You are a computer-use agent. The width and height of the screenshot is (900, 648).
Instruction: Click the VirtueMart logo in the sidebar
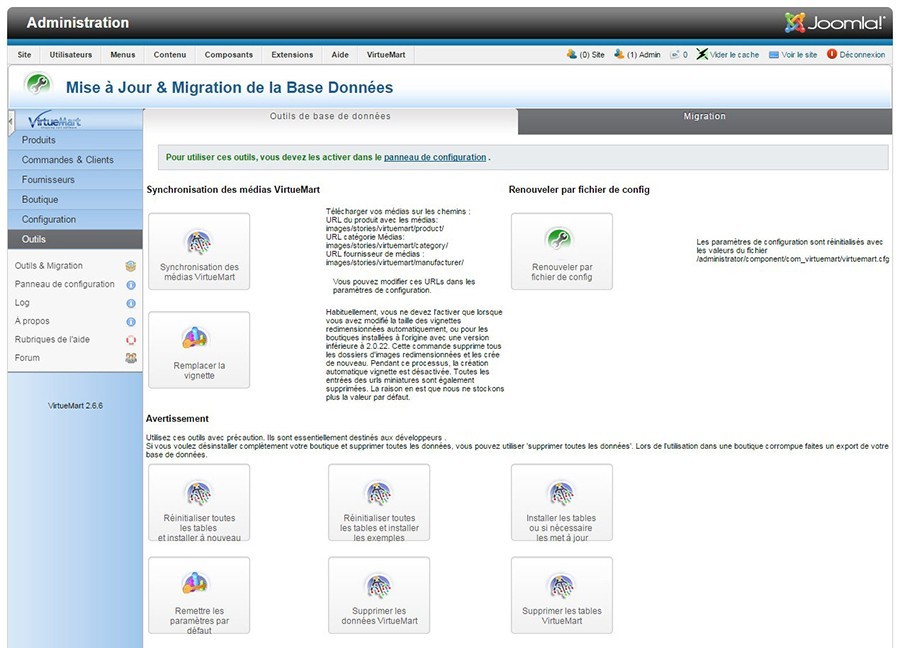click(54, 120)
